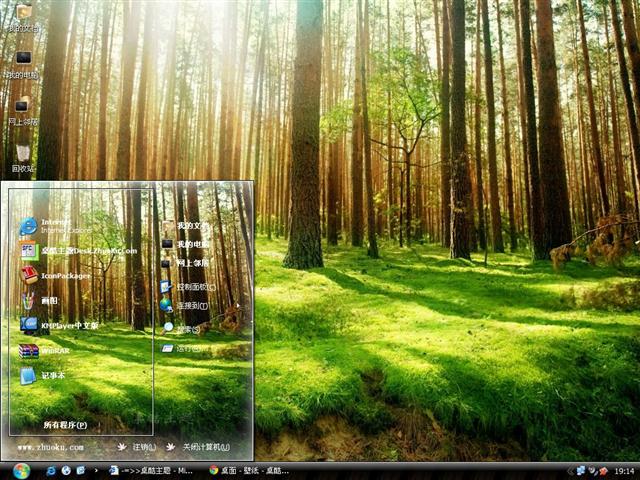Open 我的文档 in start menu right column
Viewport: 640px width, 480px height.
point(184,225)
